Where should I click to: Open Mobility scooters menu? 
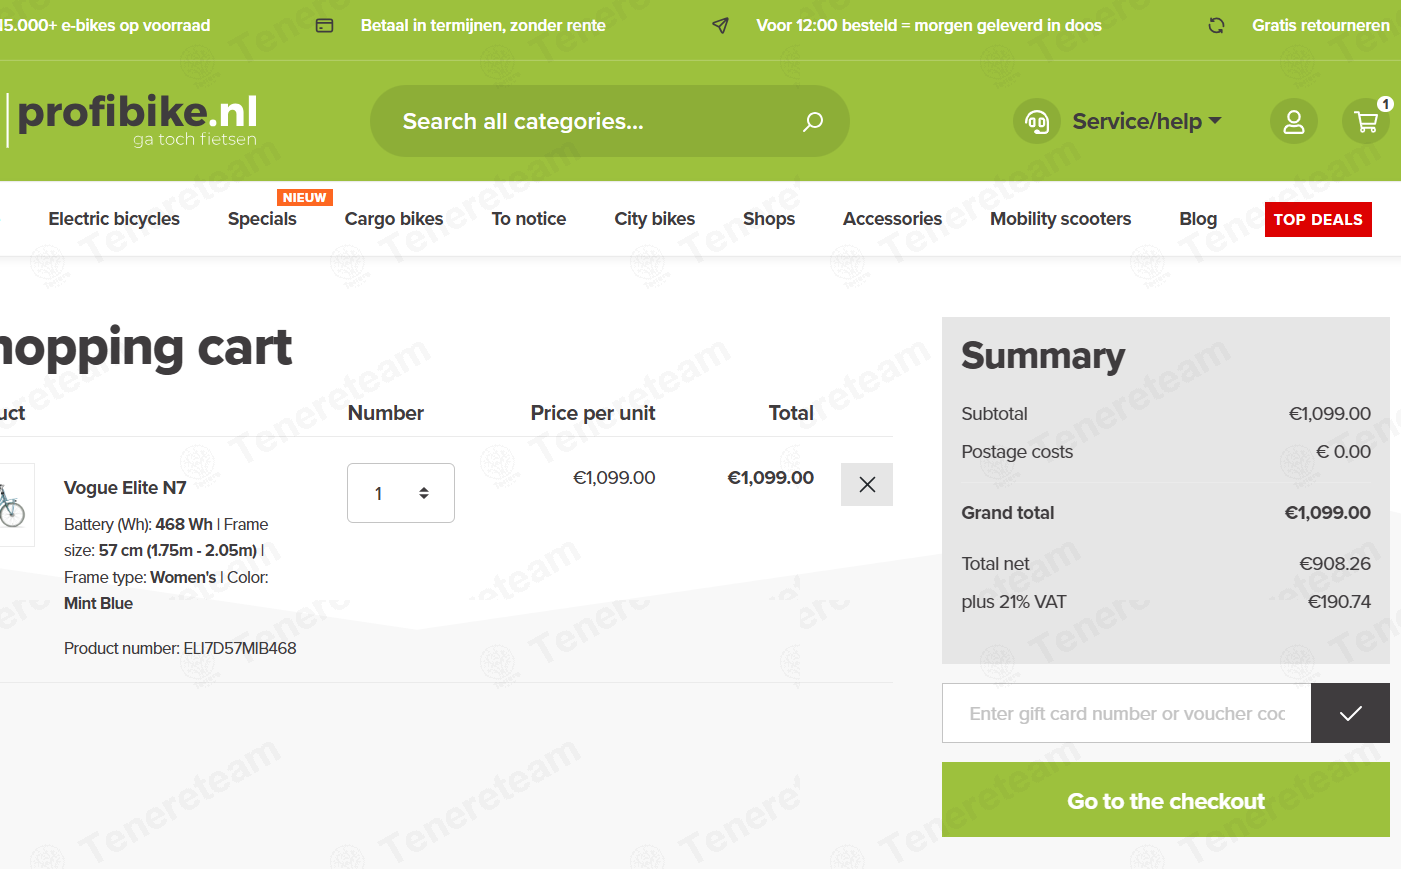click(x=1061, y=219)
